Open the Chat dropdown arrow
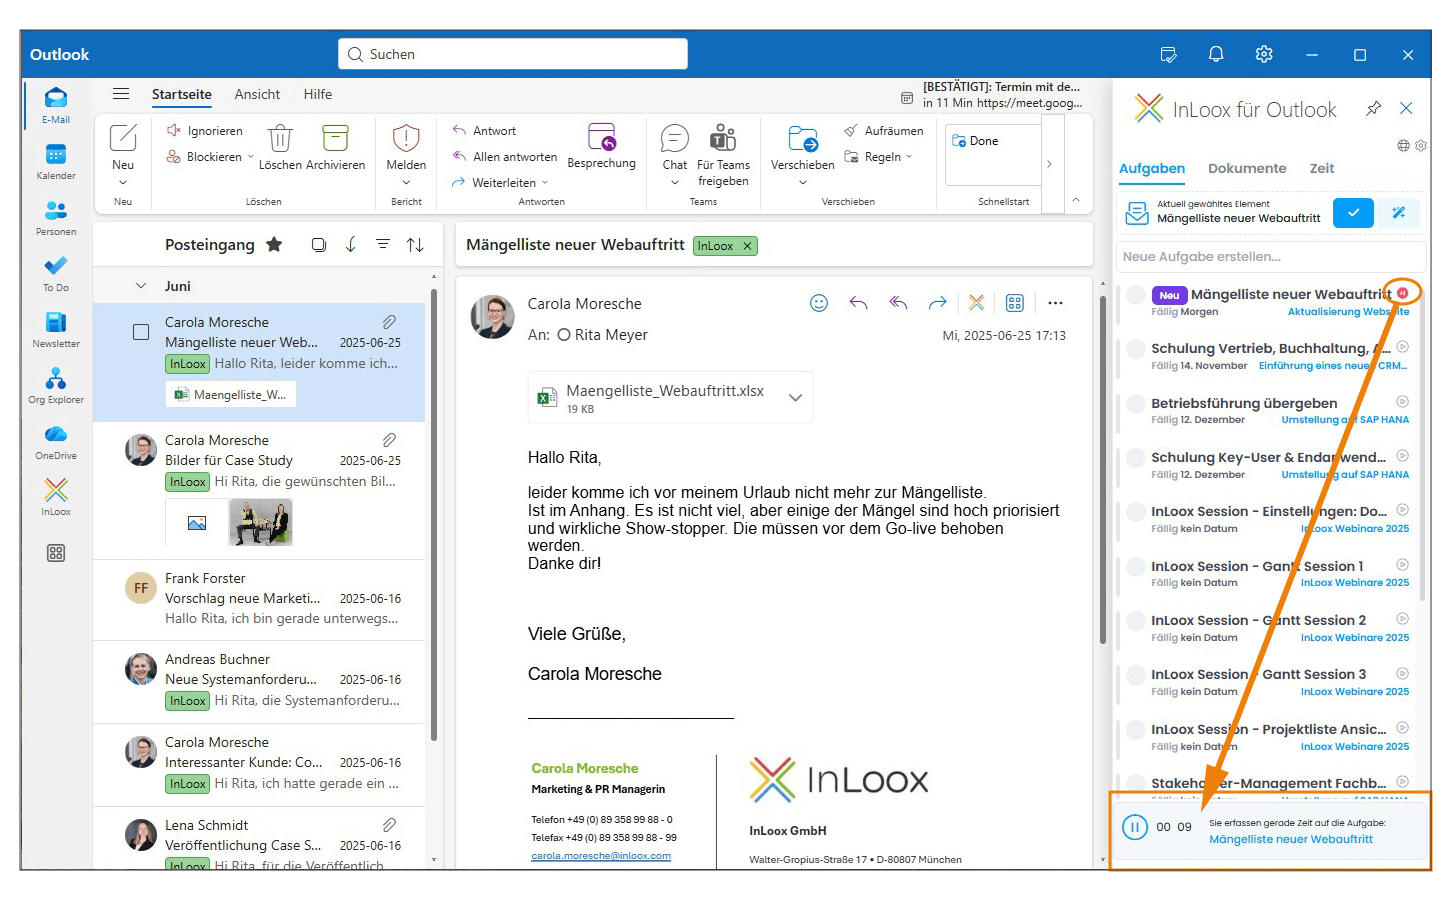 click(x=675, y=183)
